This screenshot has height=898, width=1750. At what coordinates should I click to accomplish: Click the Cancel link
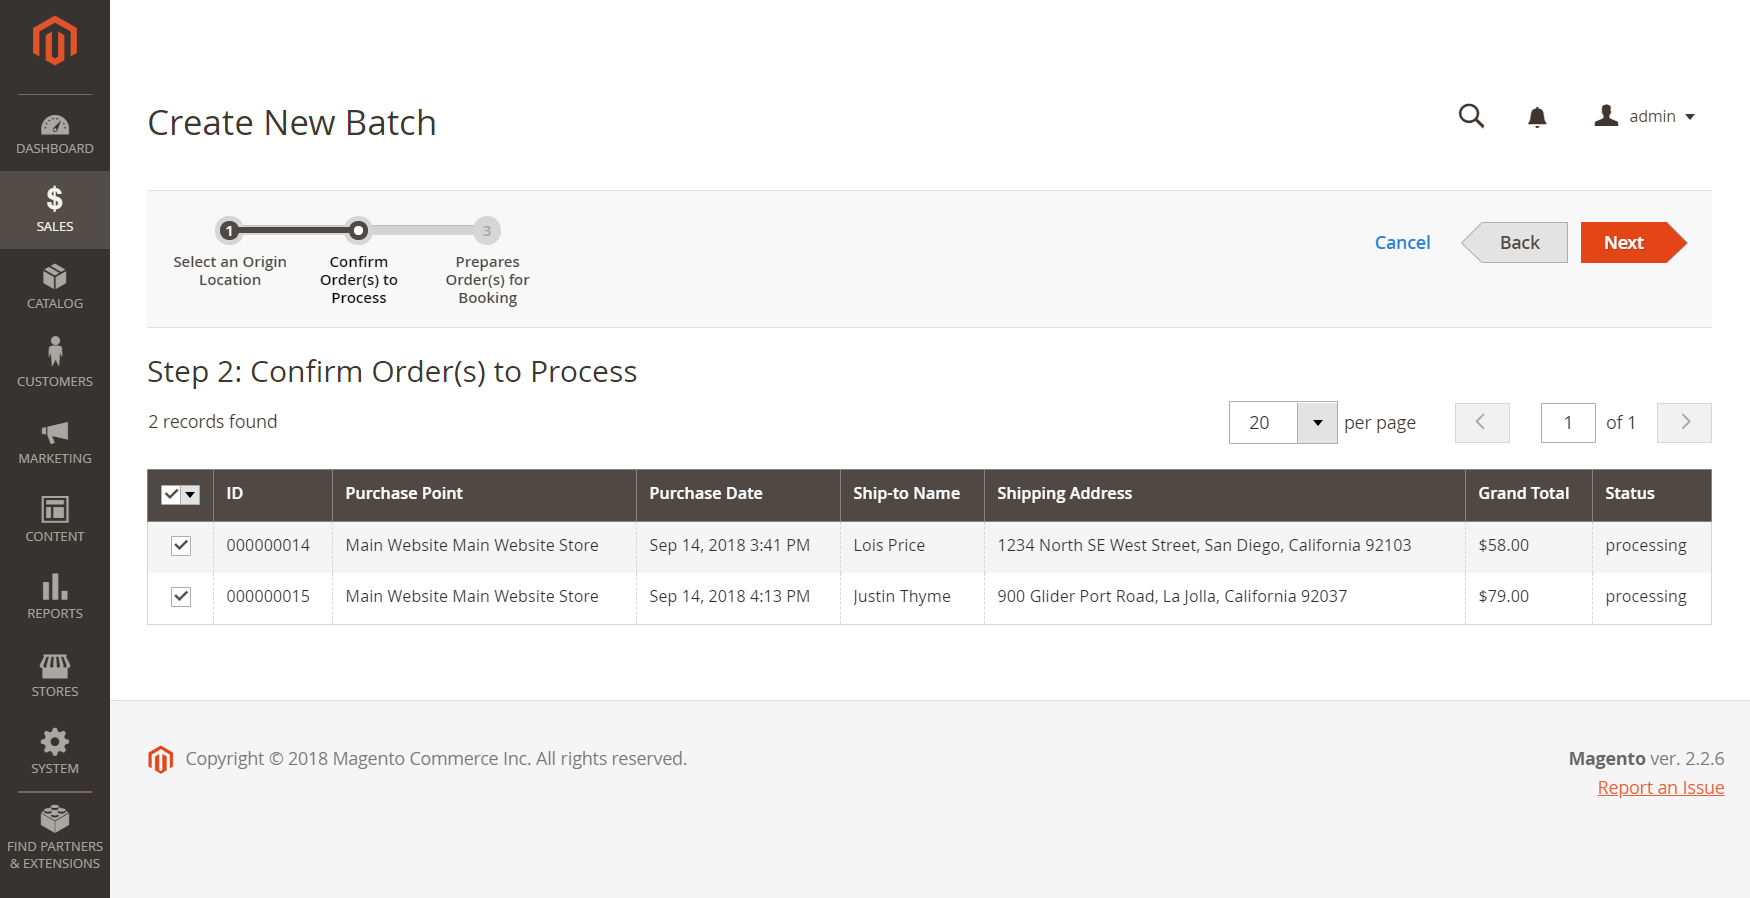[x=1402, y=242]
